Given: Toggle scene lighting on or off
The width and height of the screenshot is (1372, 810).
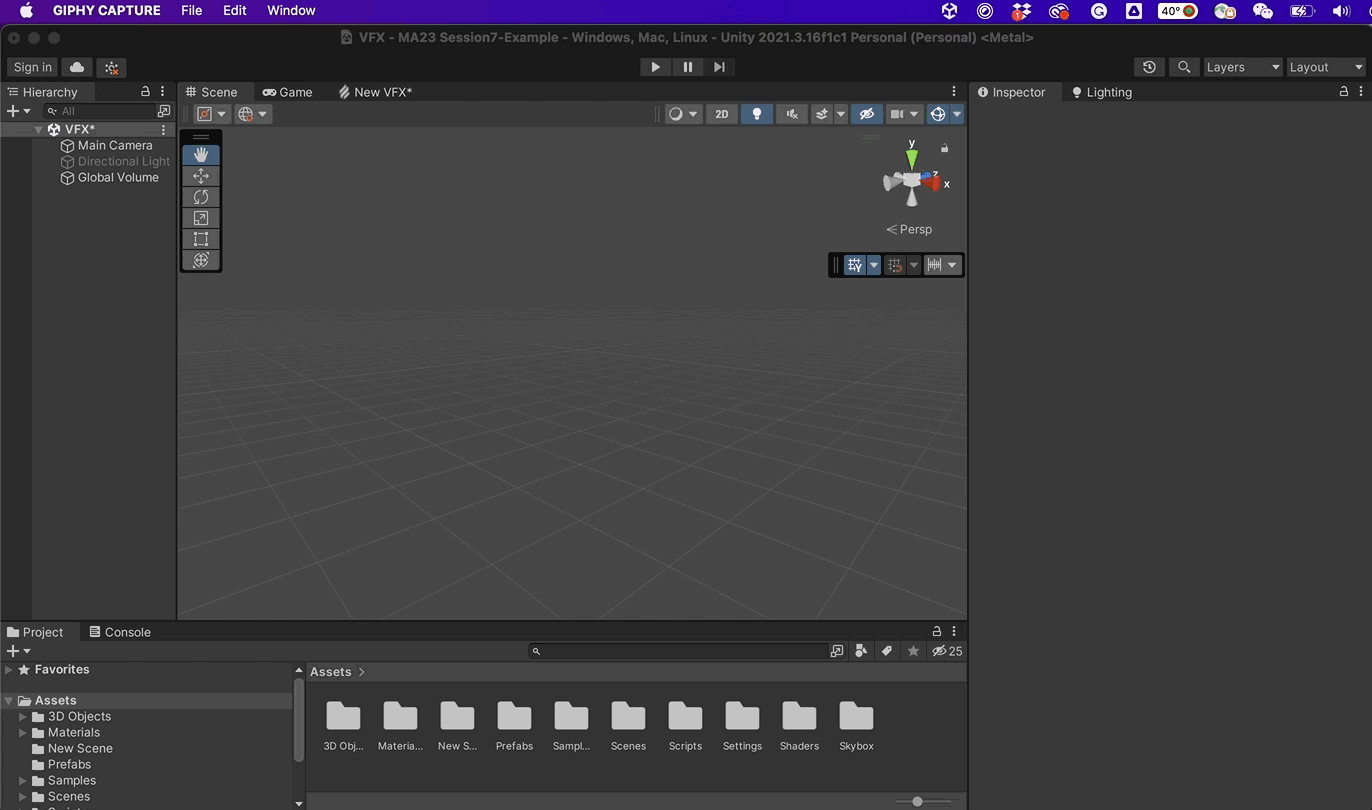Looking at the screenshot, I should [x=756, y=114].
